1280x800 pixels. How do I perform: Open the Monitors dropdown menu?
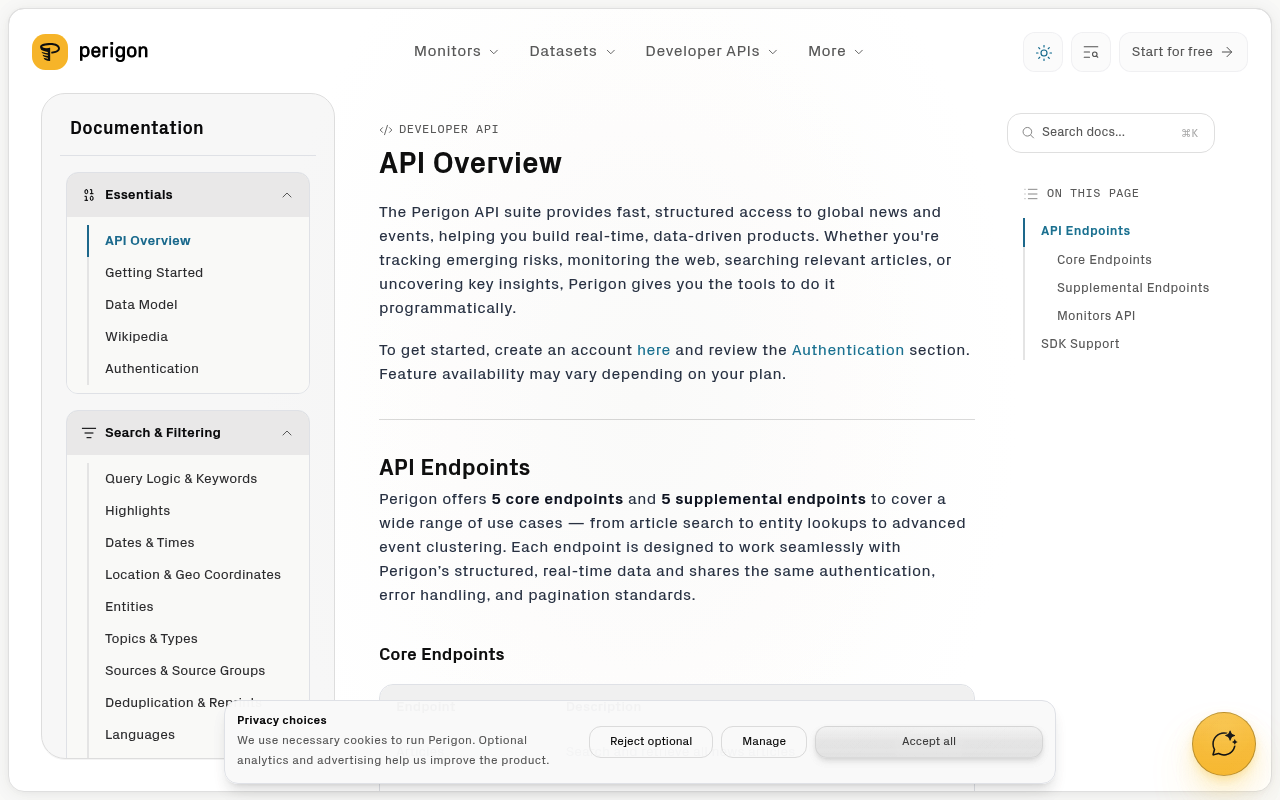(456, 52)
